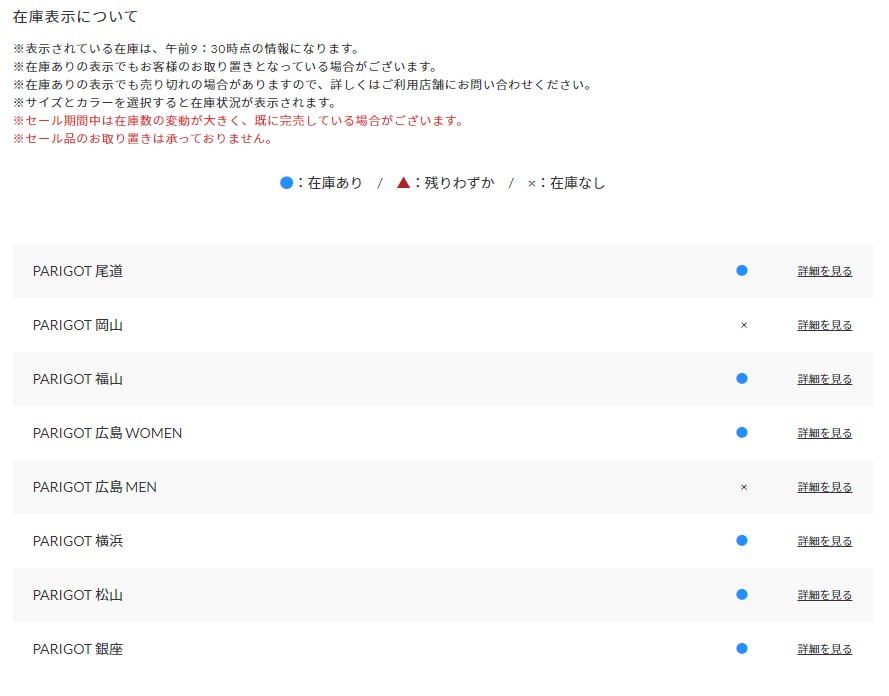The image size is (889, 696).
Task: Click the blue stock dot for PARIGOT 銀座
Action: [742, 649]
